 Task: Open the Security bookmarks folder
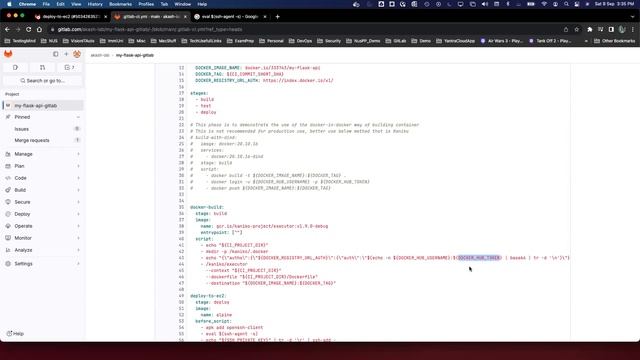[x=329, y=41]
